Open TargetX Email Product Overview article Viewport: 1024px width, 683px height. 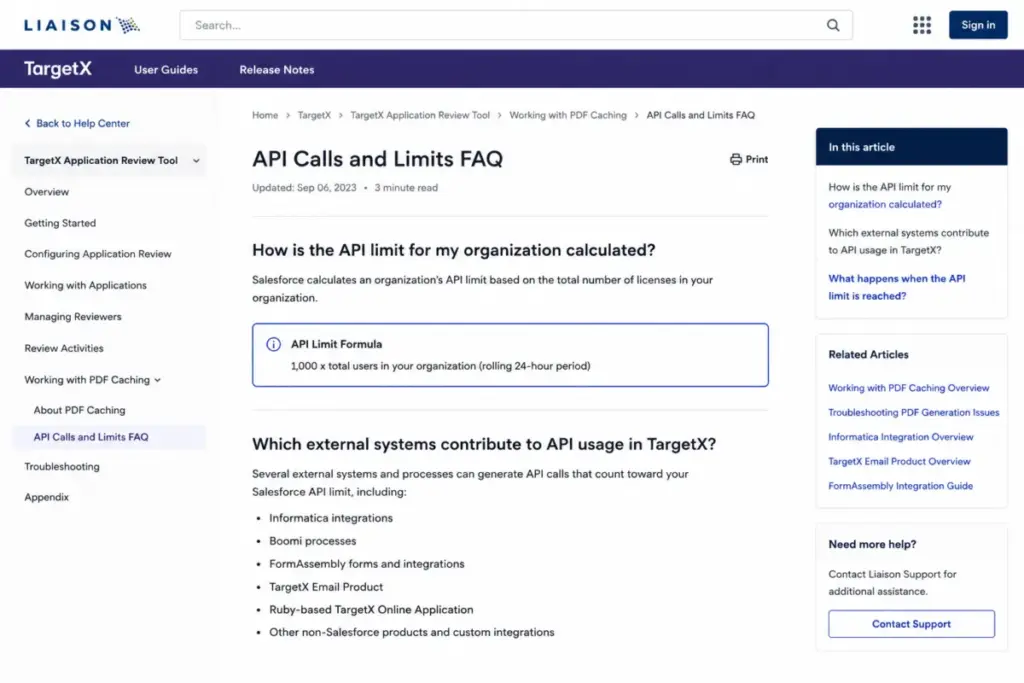[x=899, y=462]
